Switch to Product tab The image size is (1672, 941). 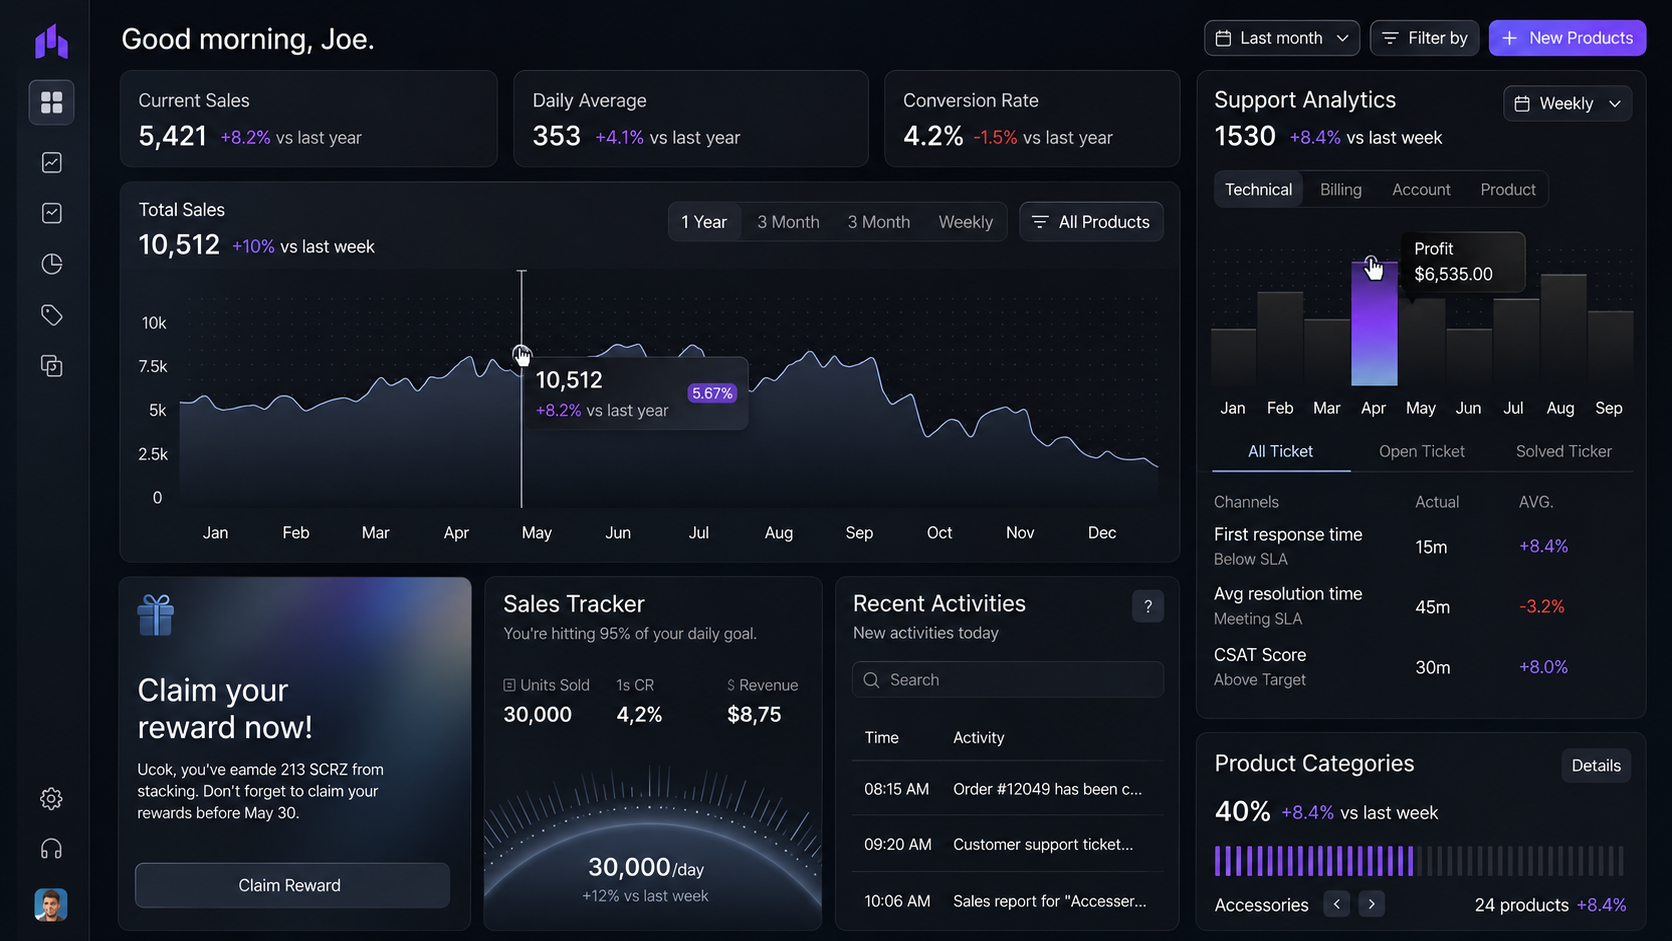pyautogui.click(x=1508, y=189)
